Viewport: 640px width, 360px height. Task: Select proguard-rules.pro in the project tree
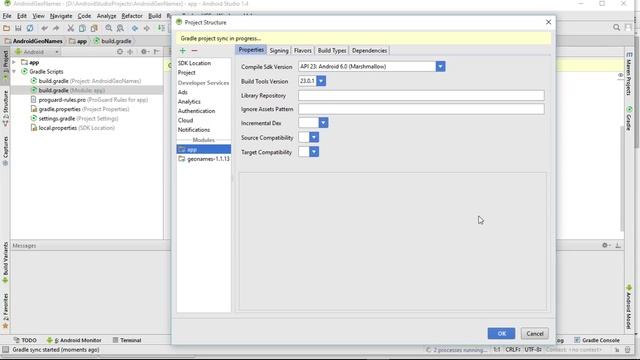[x=89, y=100]
